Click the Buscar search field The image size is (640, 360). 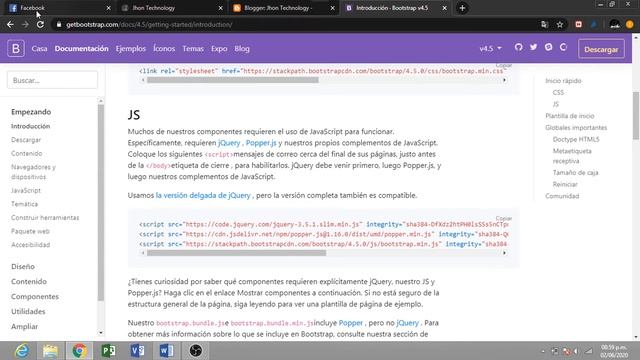click(x=52, y=80)
